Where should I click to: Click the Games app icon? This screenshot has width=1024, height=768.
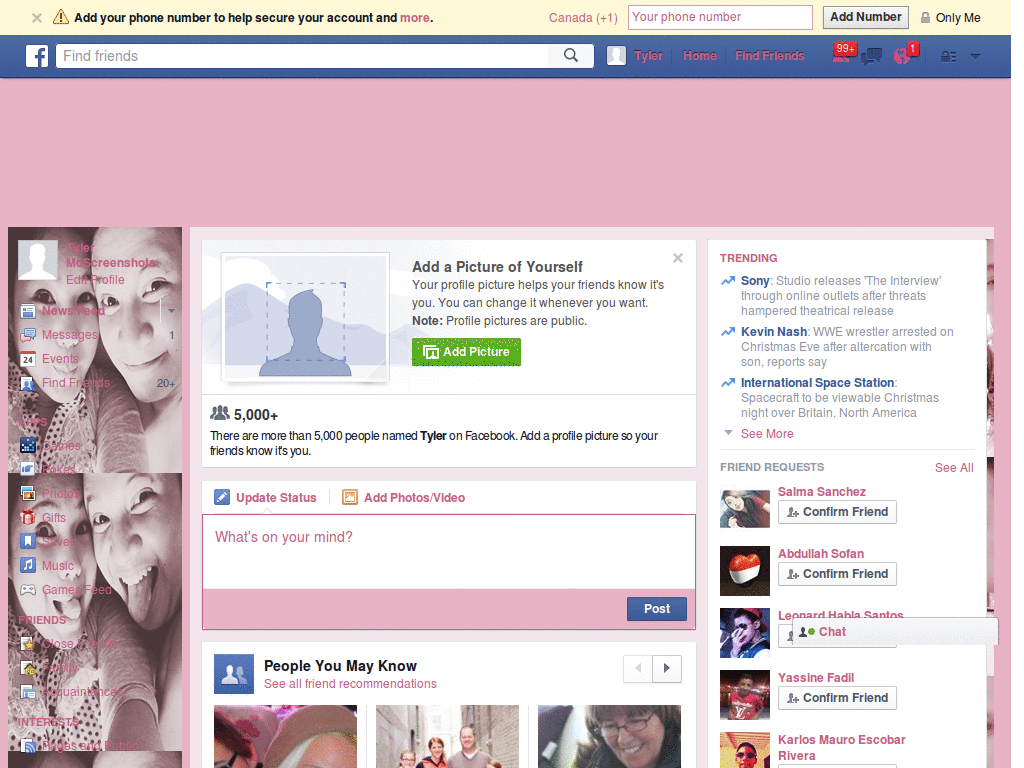click(28, 445)
